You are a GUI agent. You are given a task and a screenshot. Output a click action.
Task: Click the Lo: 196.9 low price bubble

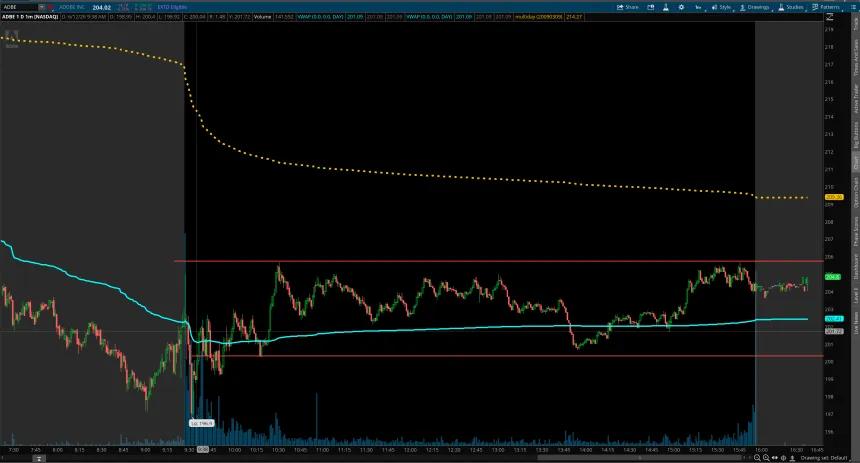pyautogui.click(x=201, y=424)
